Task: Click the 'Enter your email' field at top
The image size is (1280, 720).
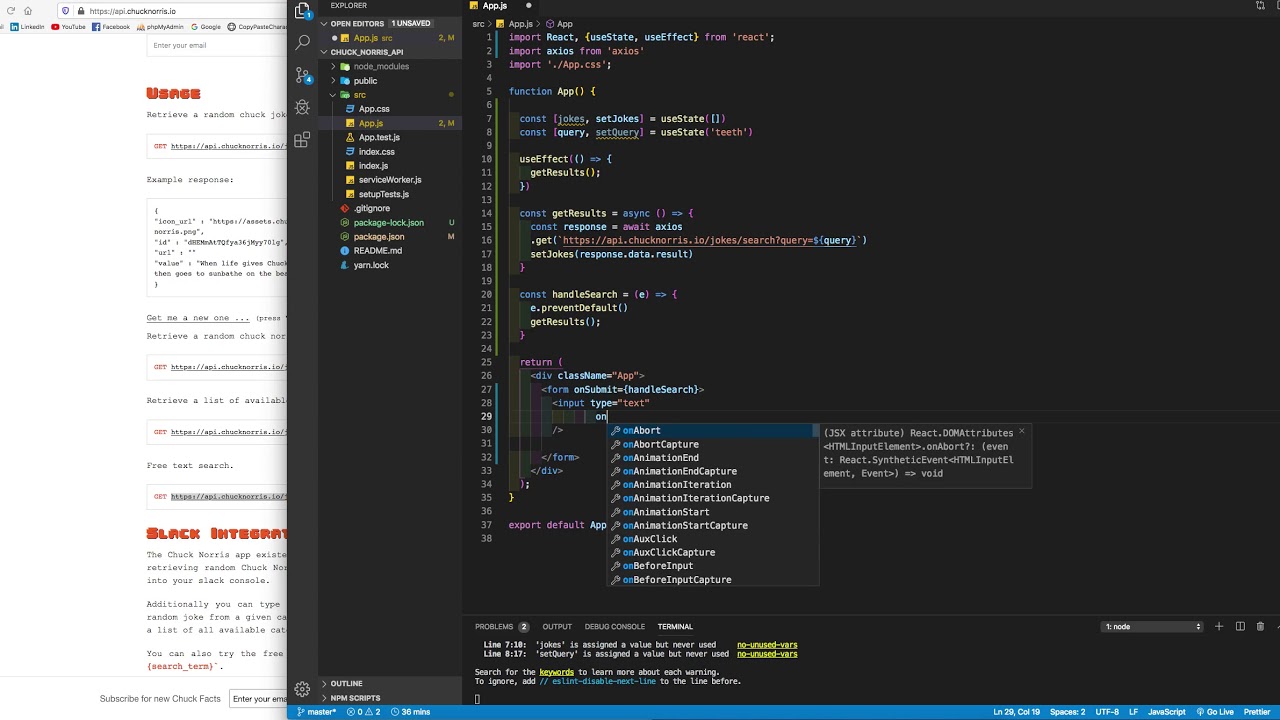Action: 215,45
